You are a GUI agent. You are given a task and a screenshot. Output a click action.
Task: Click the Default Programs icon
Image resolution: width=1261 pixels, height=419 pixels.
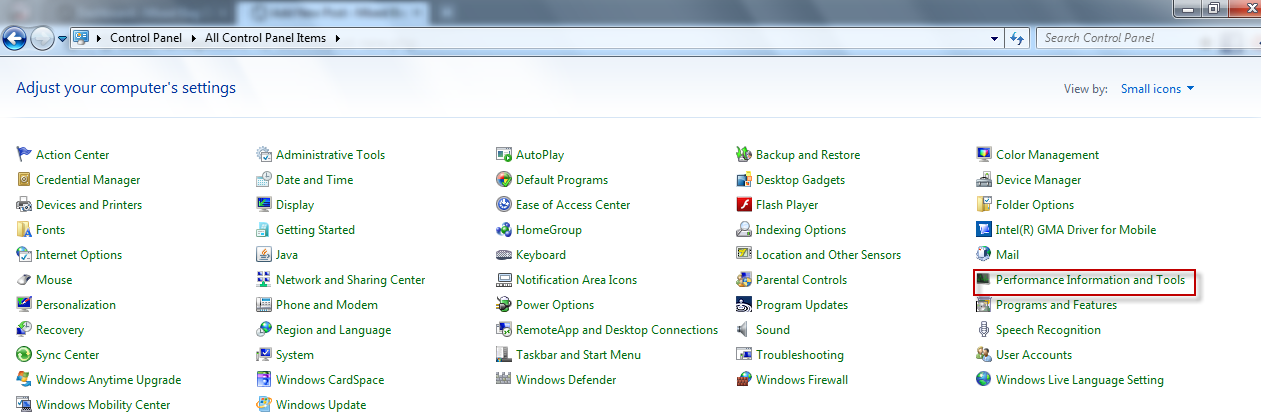click(505, 180)
